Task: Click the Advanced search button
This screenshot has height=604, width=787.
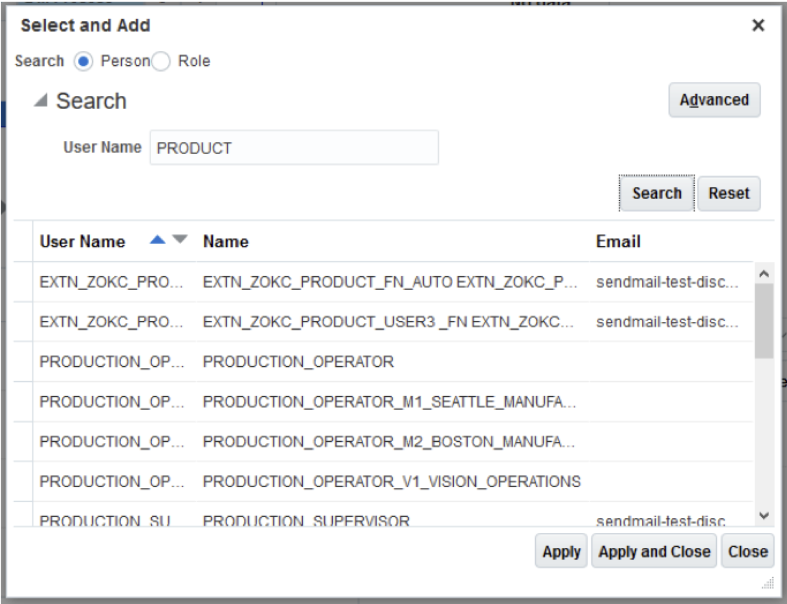Action: [x=714, y=100]
